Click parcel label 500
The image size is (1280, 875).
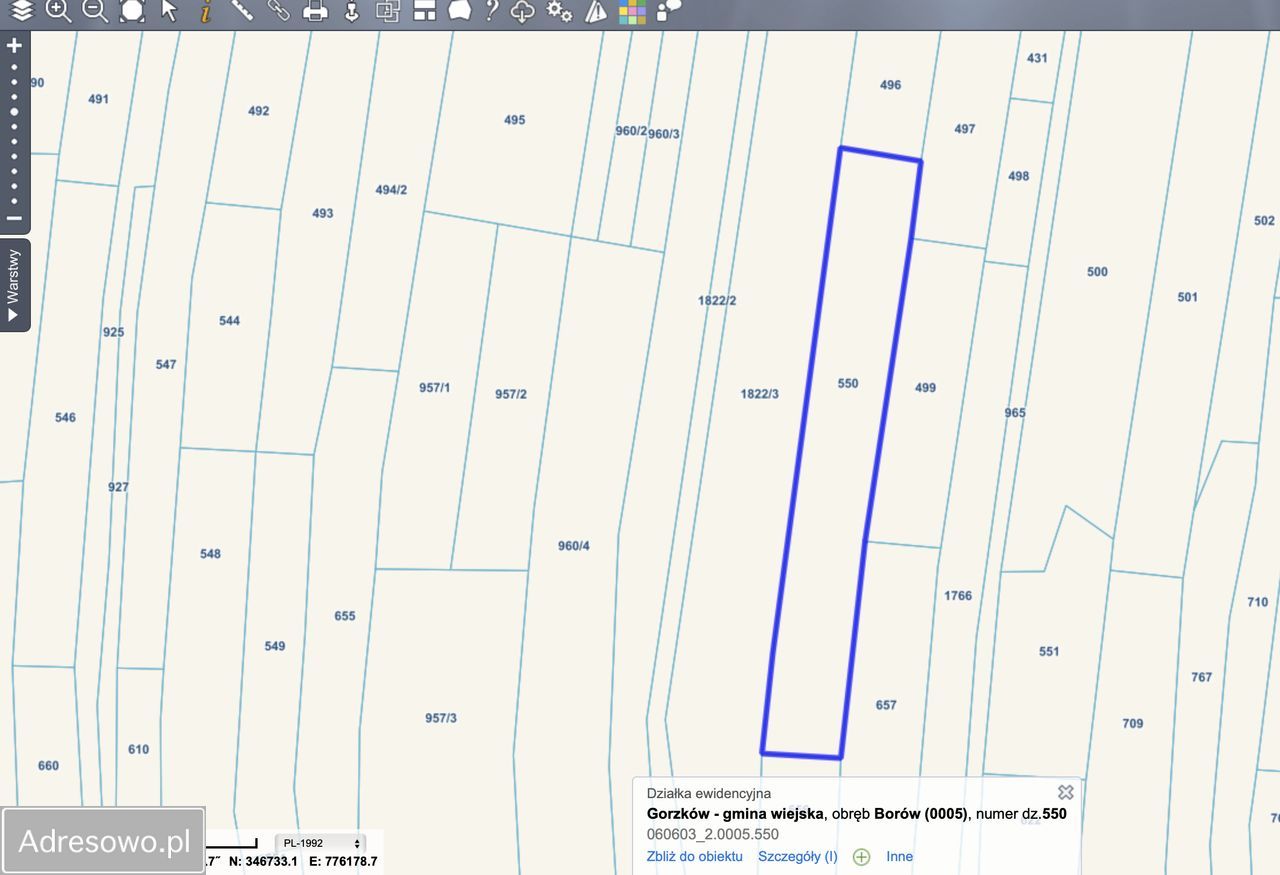[x=1097, y=272]
